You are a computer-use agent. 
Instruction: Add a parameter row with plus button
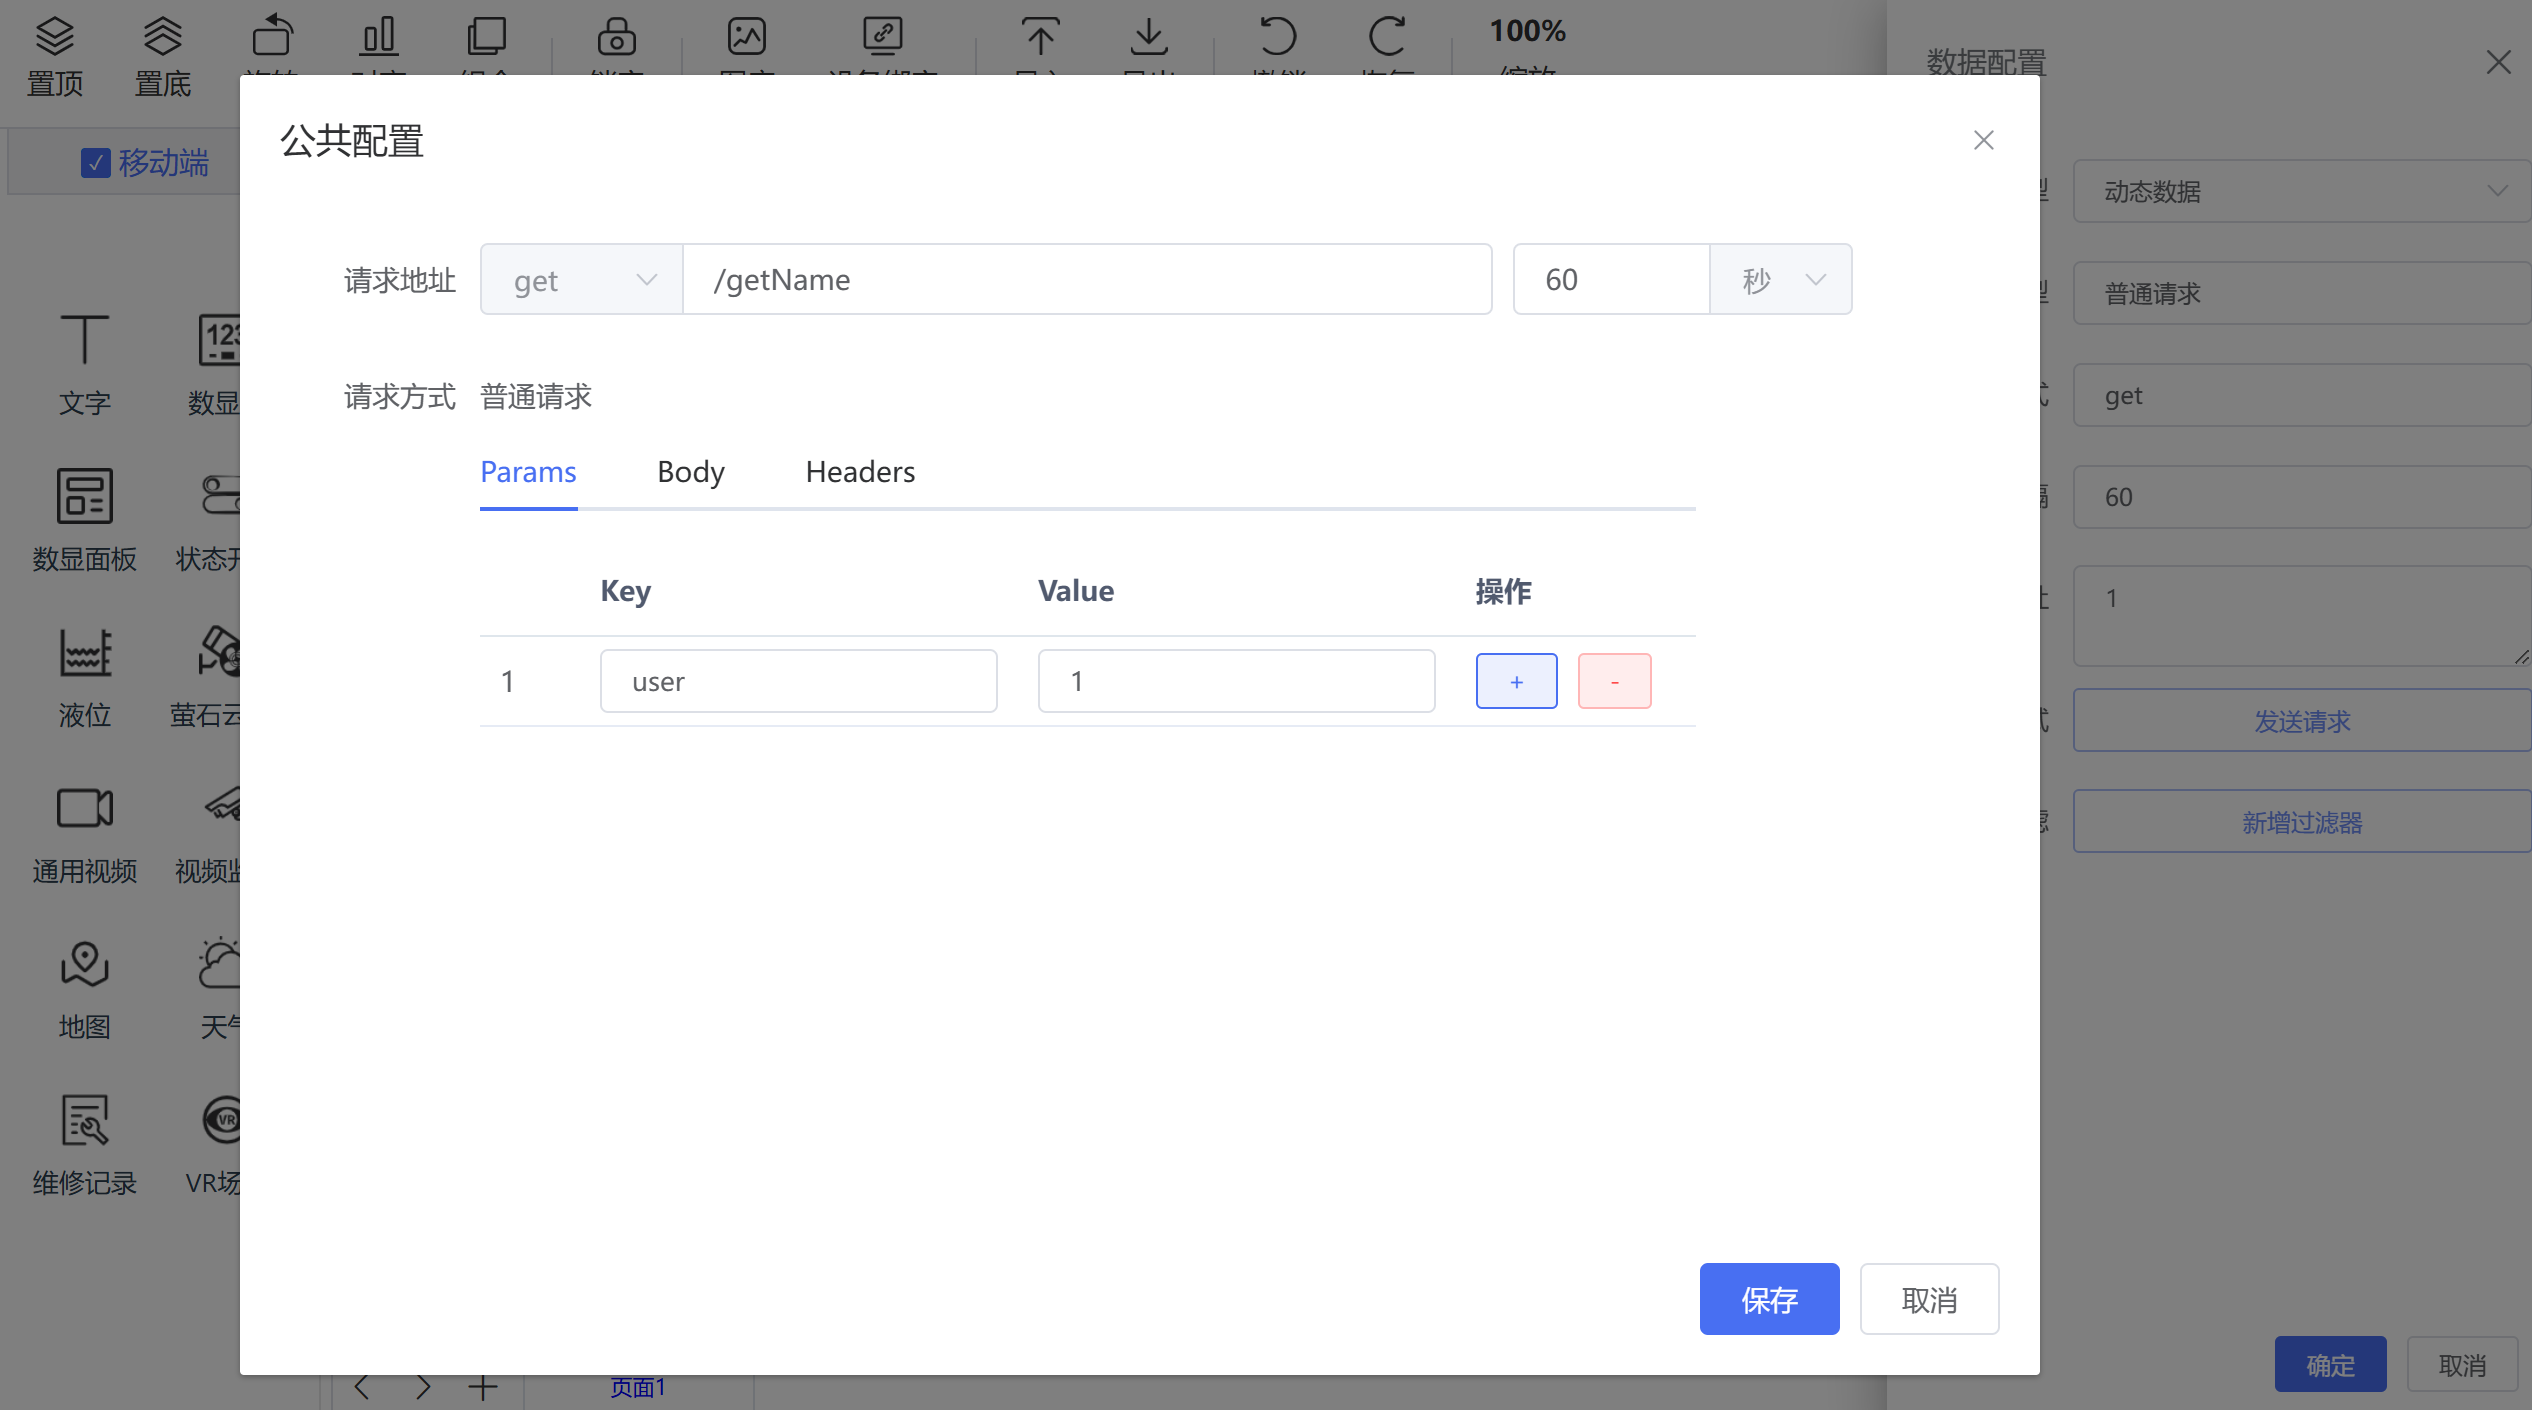coord(1516,681)
